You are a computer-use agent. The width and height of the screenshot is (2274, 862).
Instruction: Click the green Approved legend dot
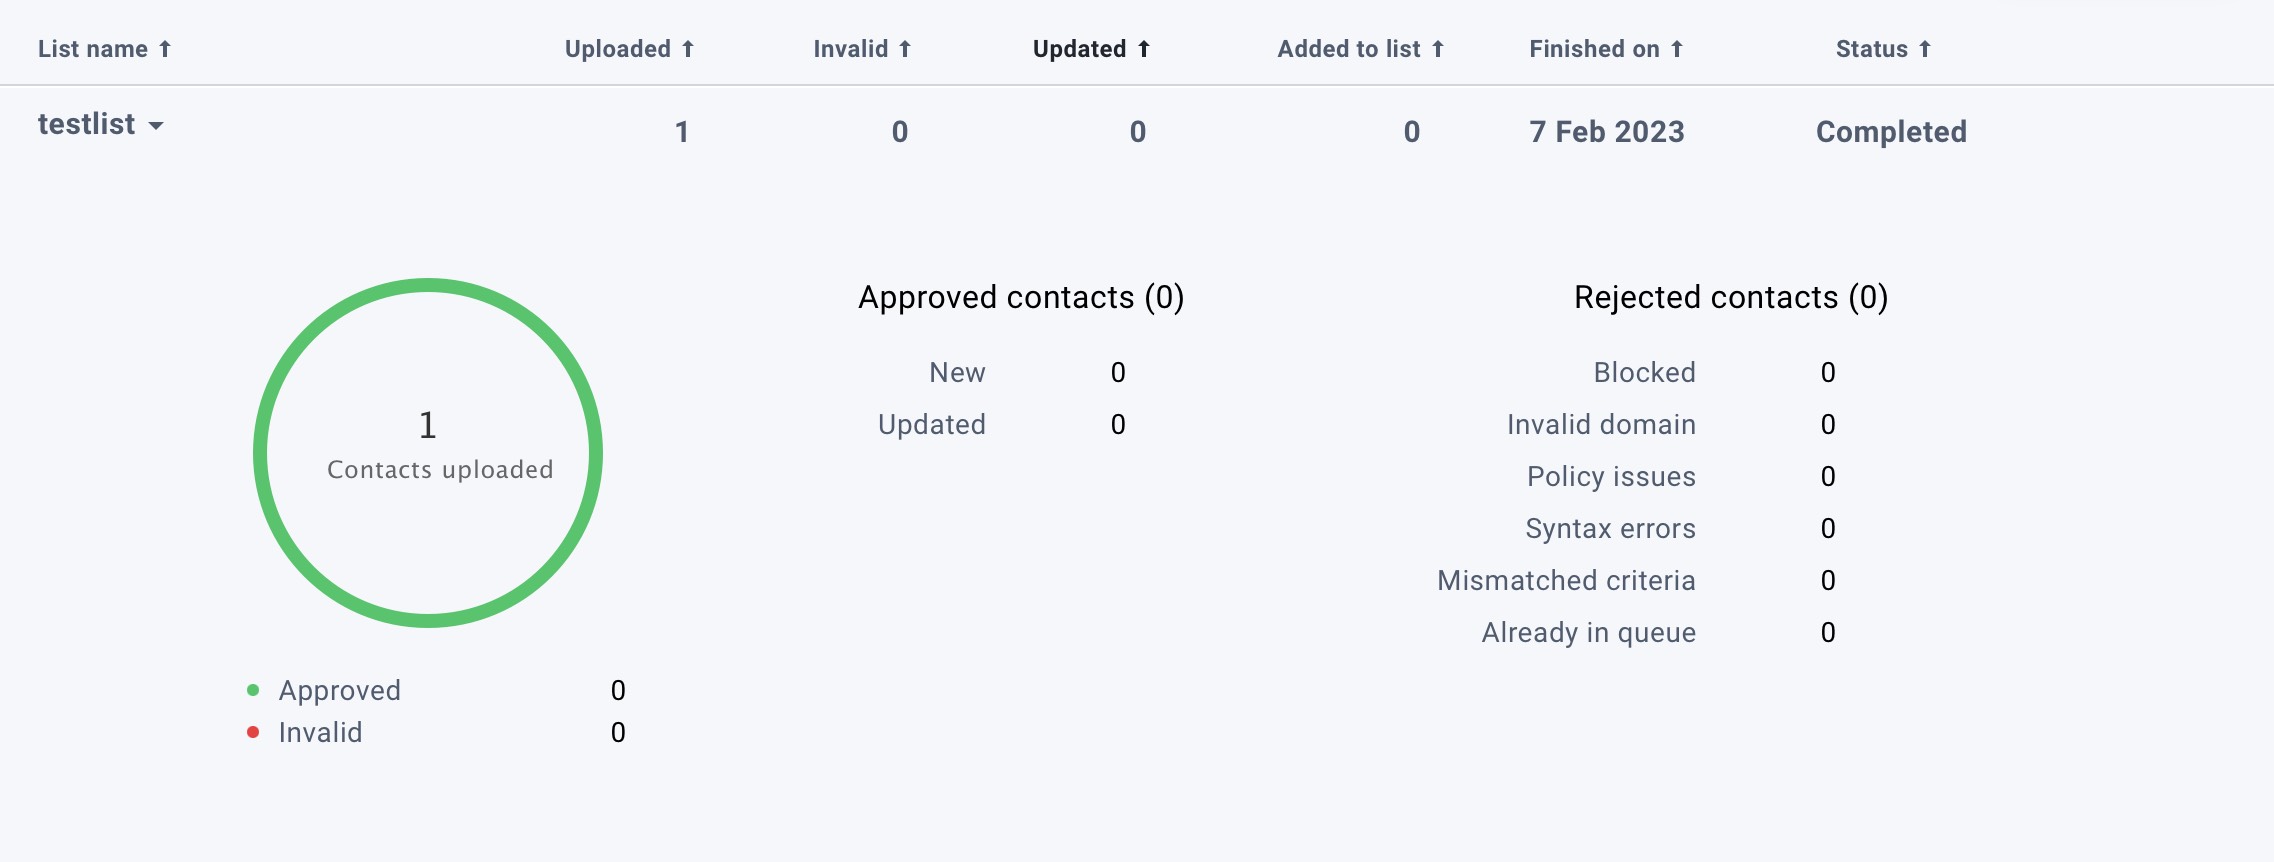(253, 688)
